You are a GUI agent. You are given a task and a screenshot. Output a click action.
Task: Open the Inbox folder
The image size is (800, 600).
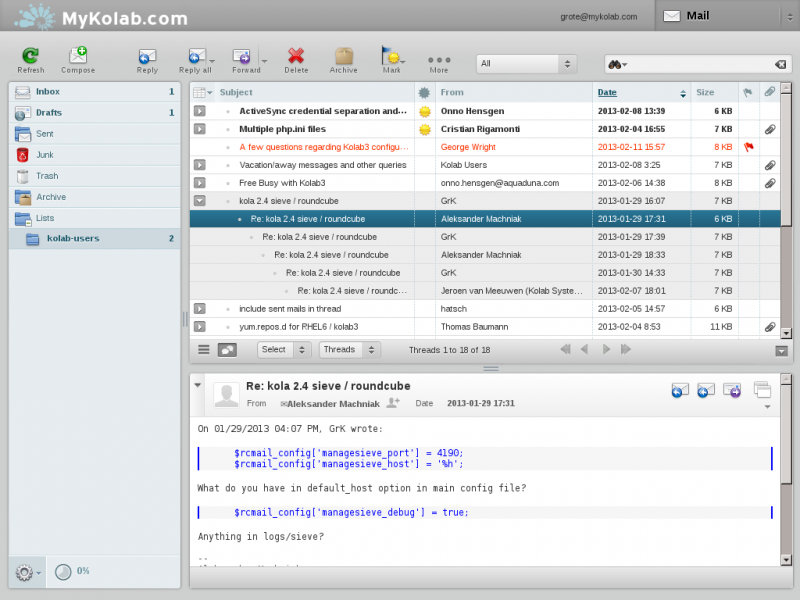pyautogui.click(x=95, y=92)
